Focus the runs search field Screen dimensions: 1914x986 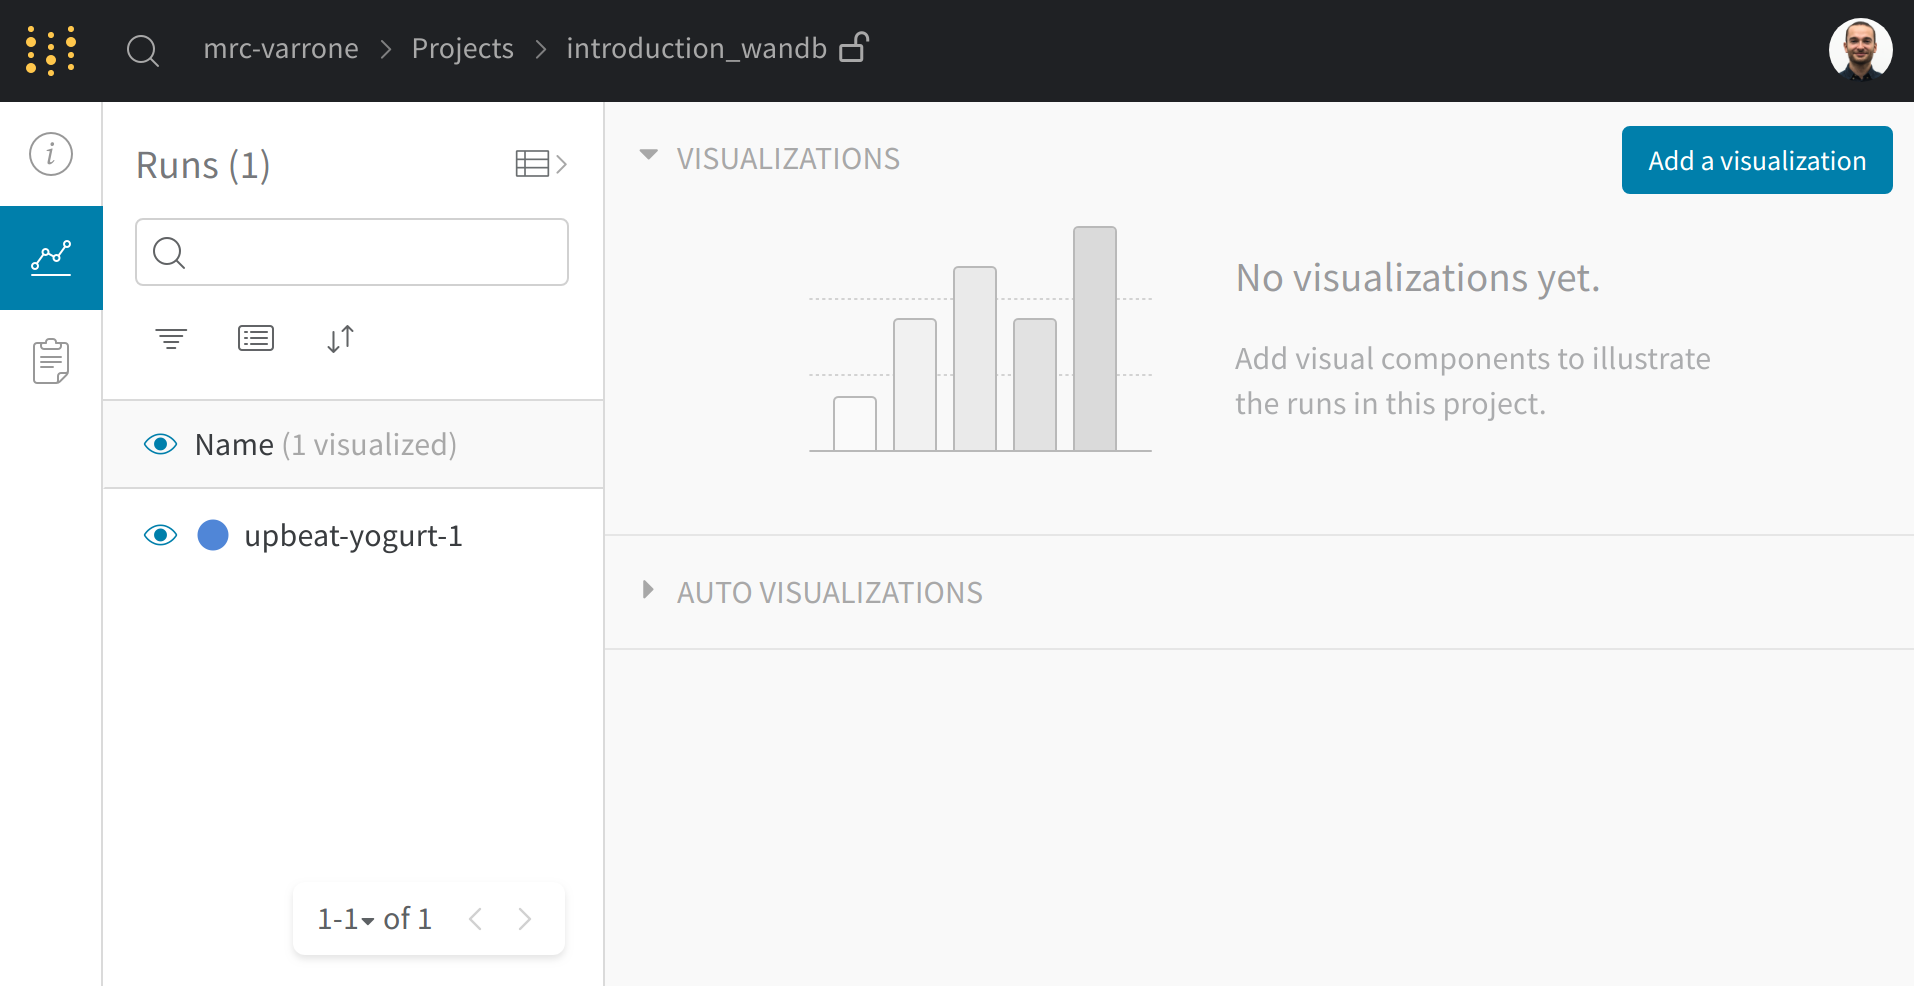[352, 252]
